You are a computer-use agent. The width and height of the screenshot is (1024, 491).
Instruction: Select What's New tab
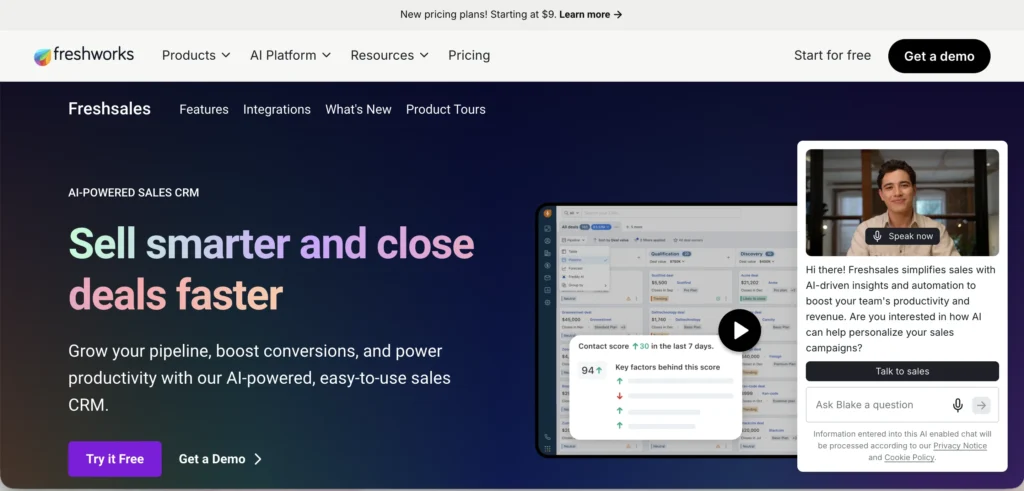[x=359, y=110]
